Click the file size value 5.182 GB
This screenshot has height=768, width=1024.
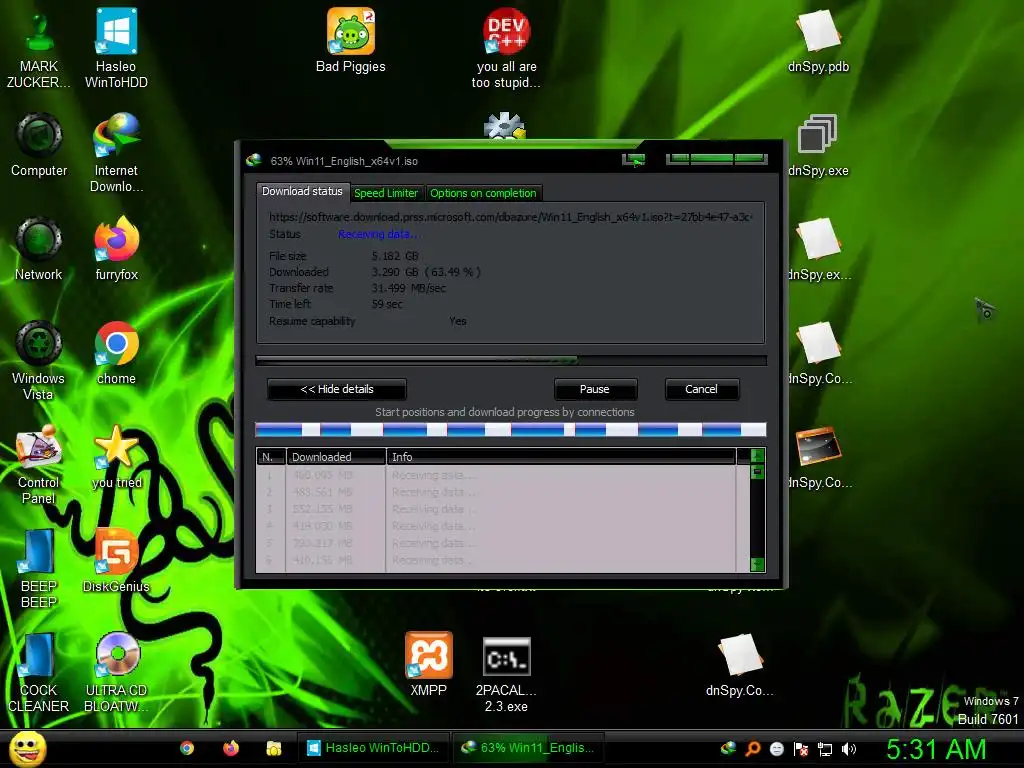[x=395, y=256]
